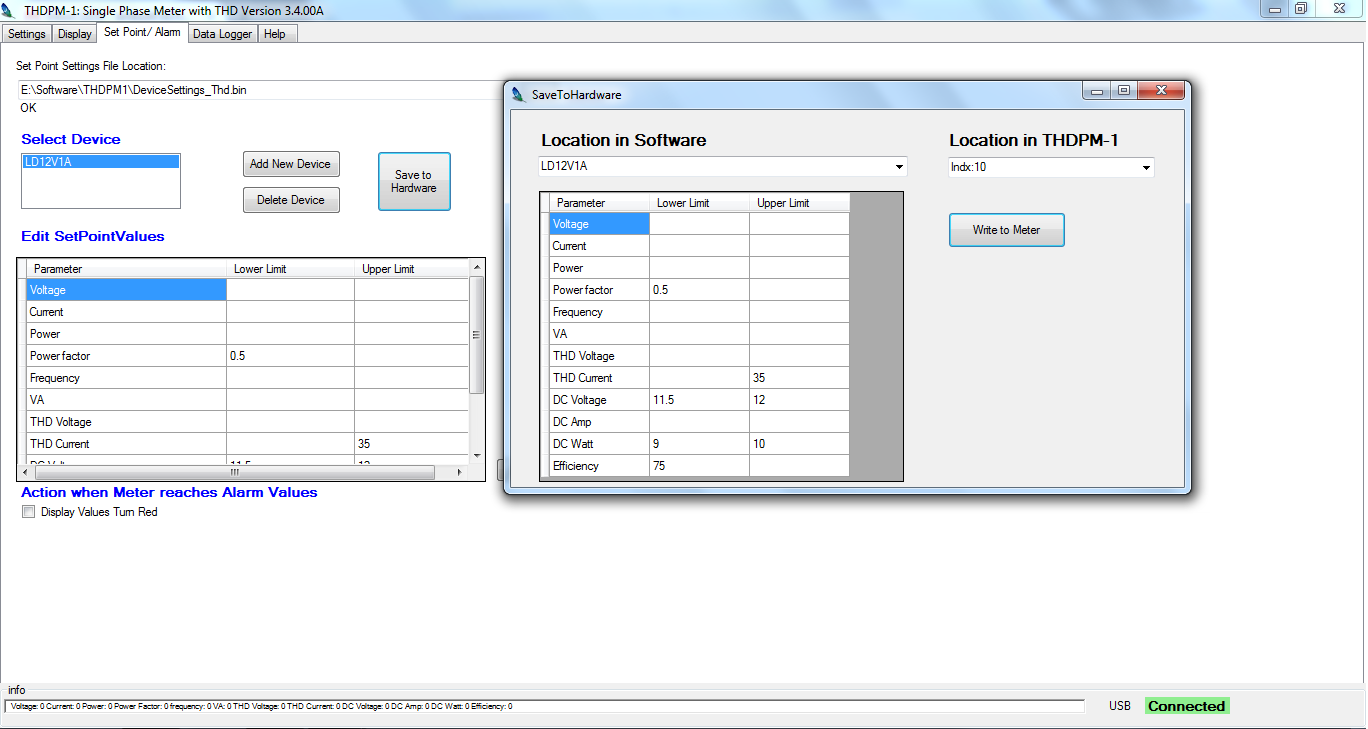1368x729 pixels.
Task: Minimize the SaveToHardware dialog window
Action: click(1097, 91)
